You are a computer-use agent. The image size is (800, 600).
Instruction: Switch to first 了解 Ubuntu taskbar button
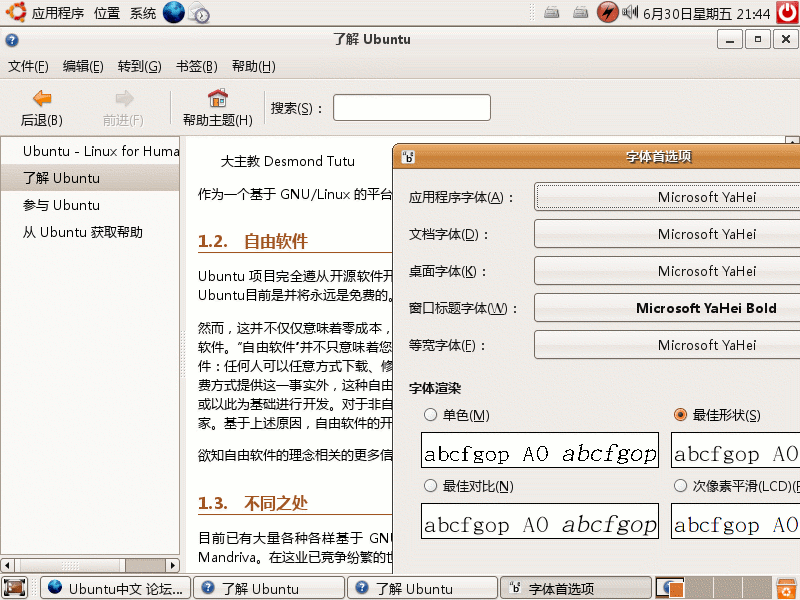click(269, 588)
